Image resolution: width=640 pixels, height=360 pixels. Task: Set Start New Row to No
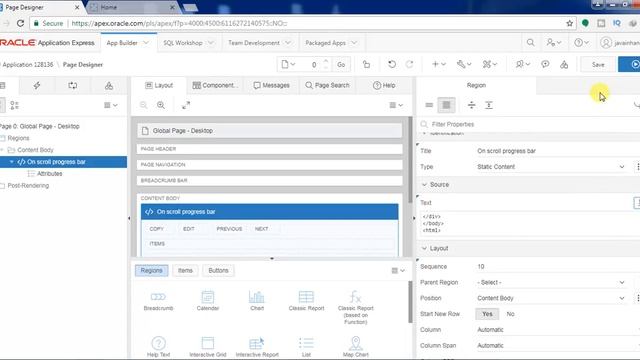pyautogui.click(x=510, y=314)
